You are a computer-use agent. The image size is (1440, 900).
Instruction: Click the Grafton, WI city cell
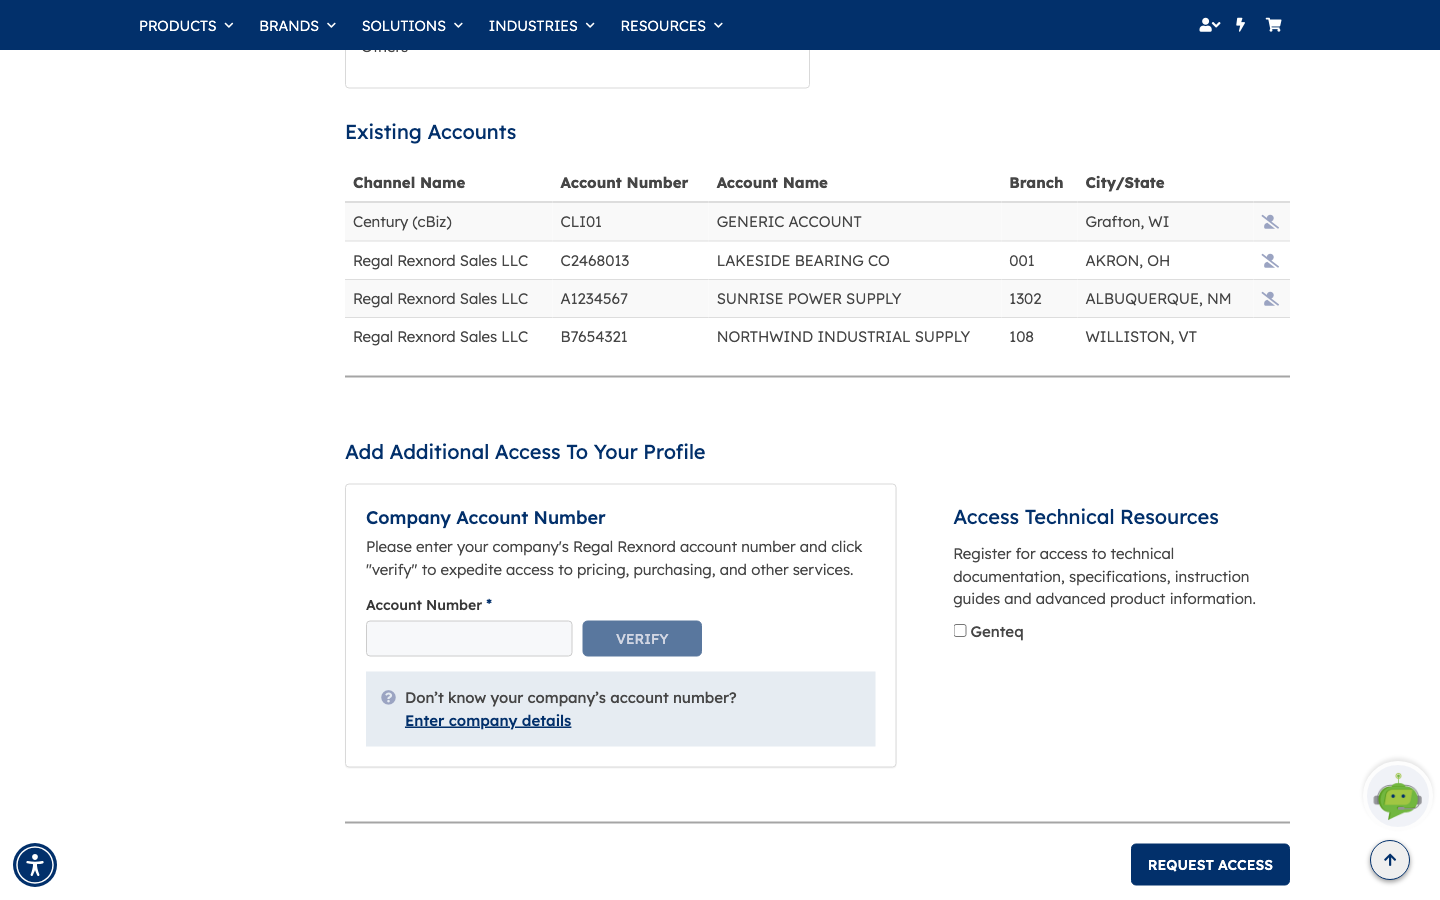pyautogui.click(x=1127, y=222)
